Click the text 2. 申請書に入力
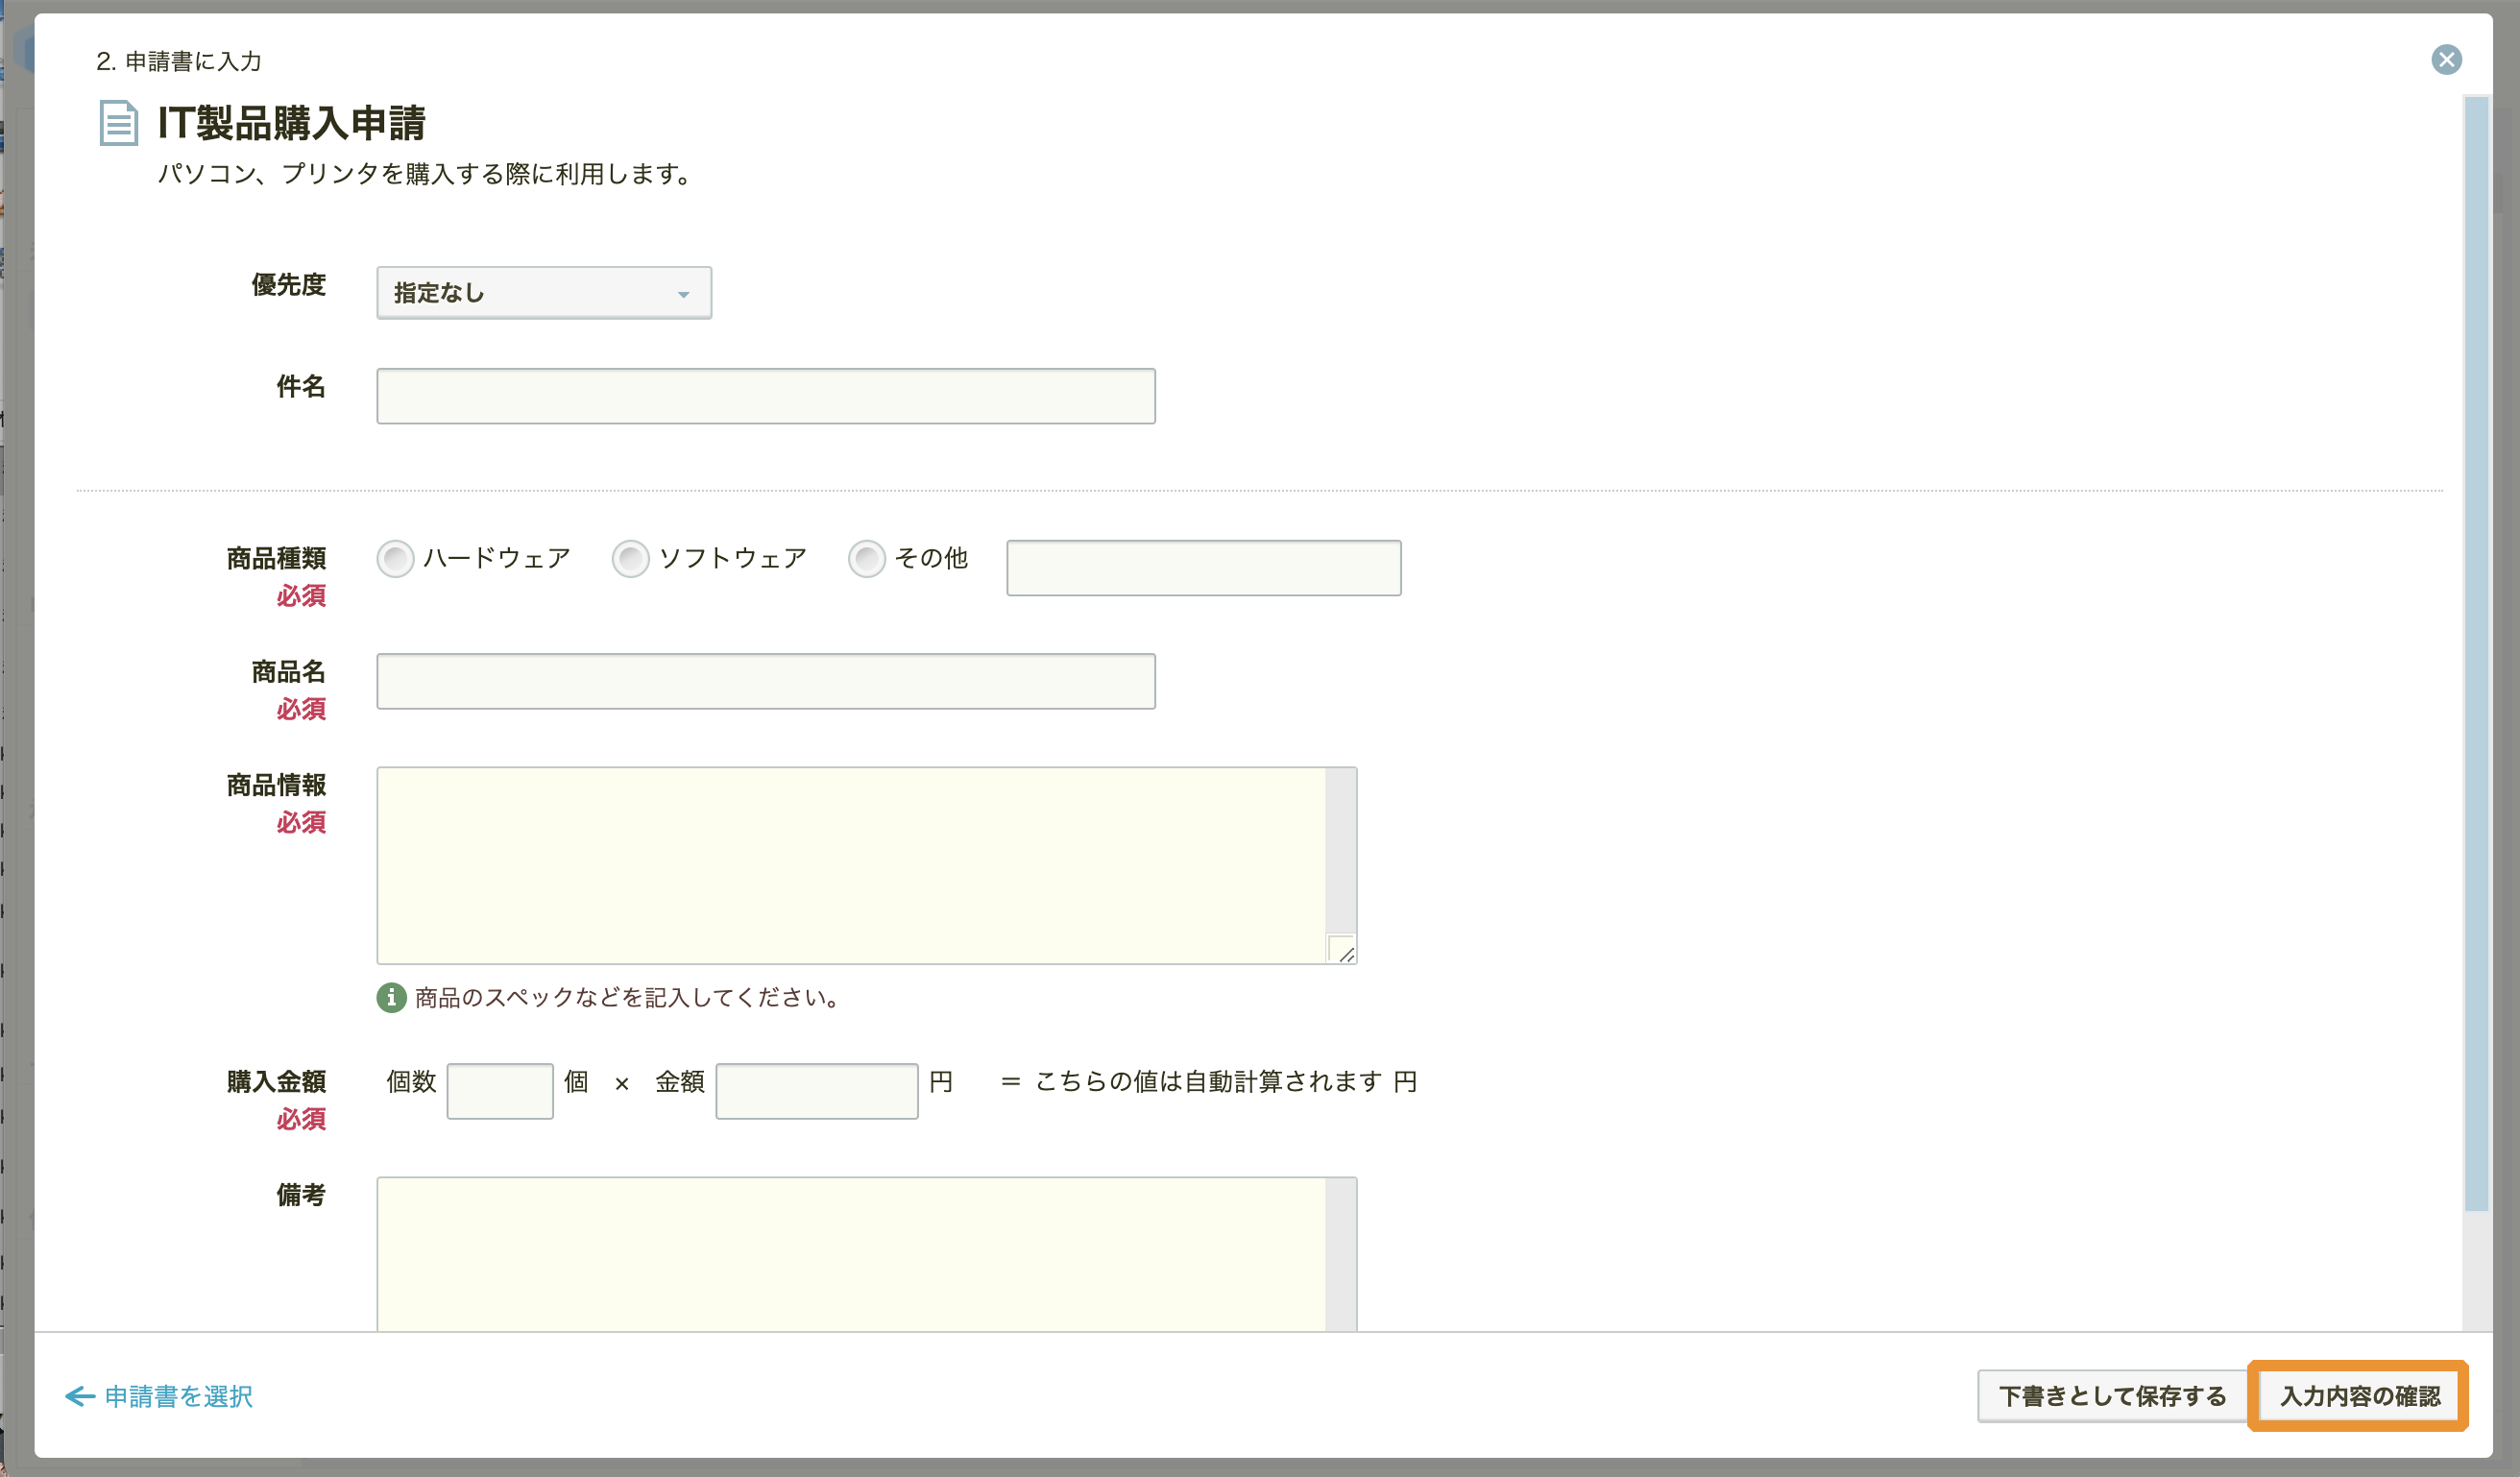 click(x=179, y=62)
